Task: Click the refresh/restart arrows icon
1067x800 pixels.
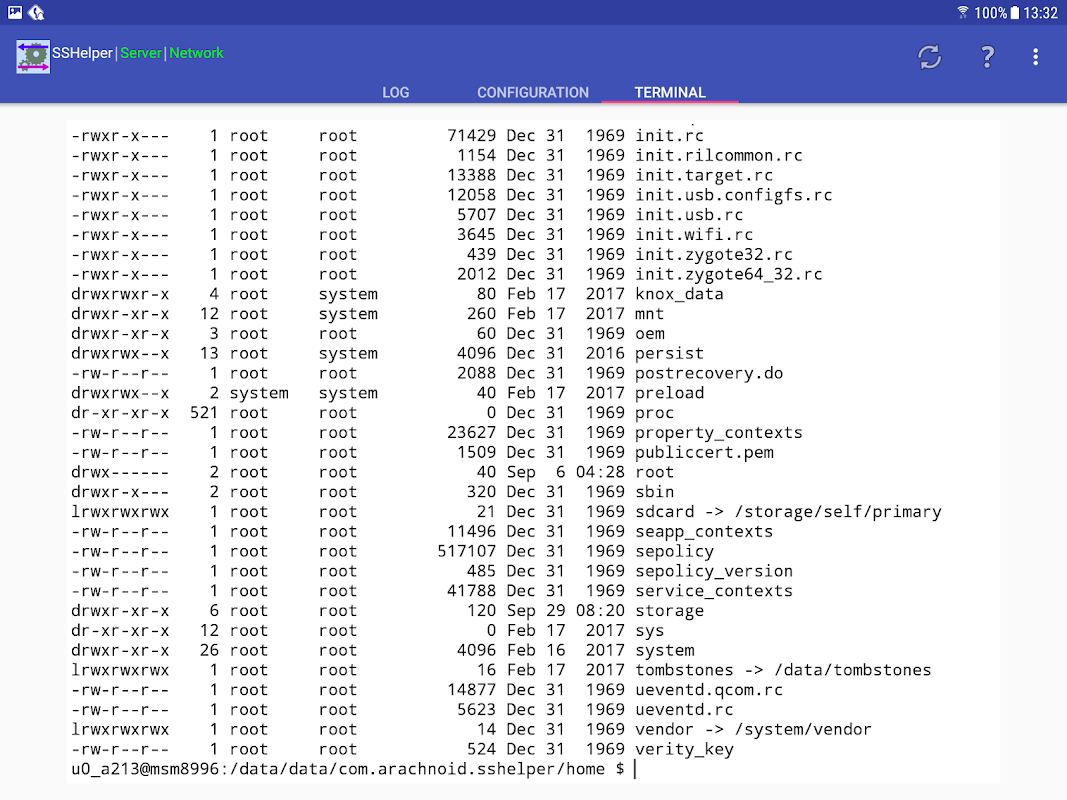Action: (x=930, y=57)
